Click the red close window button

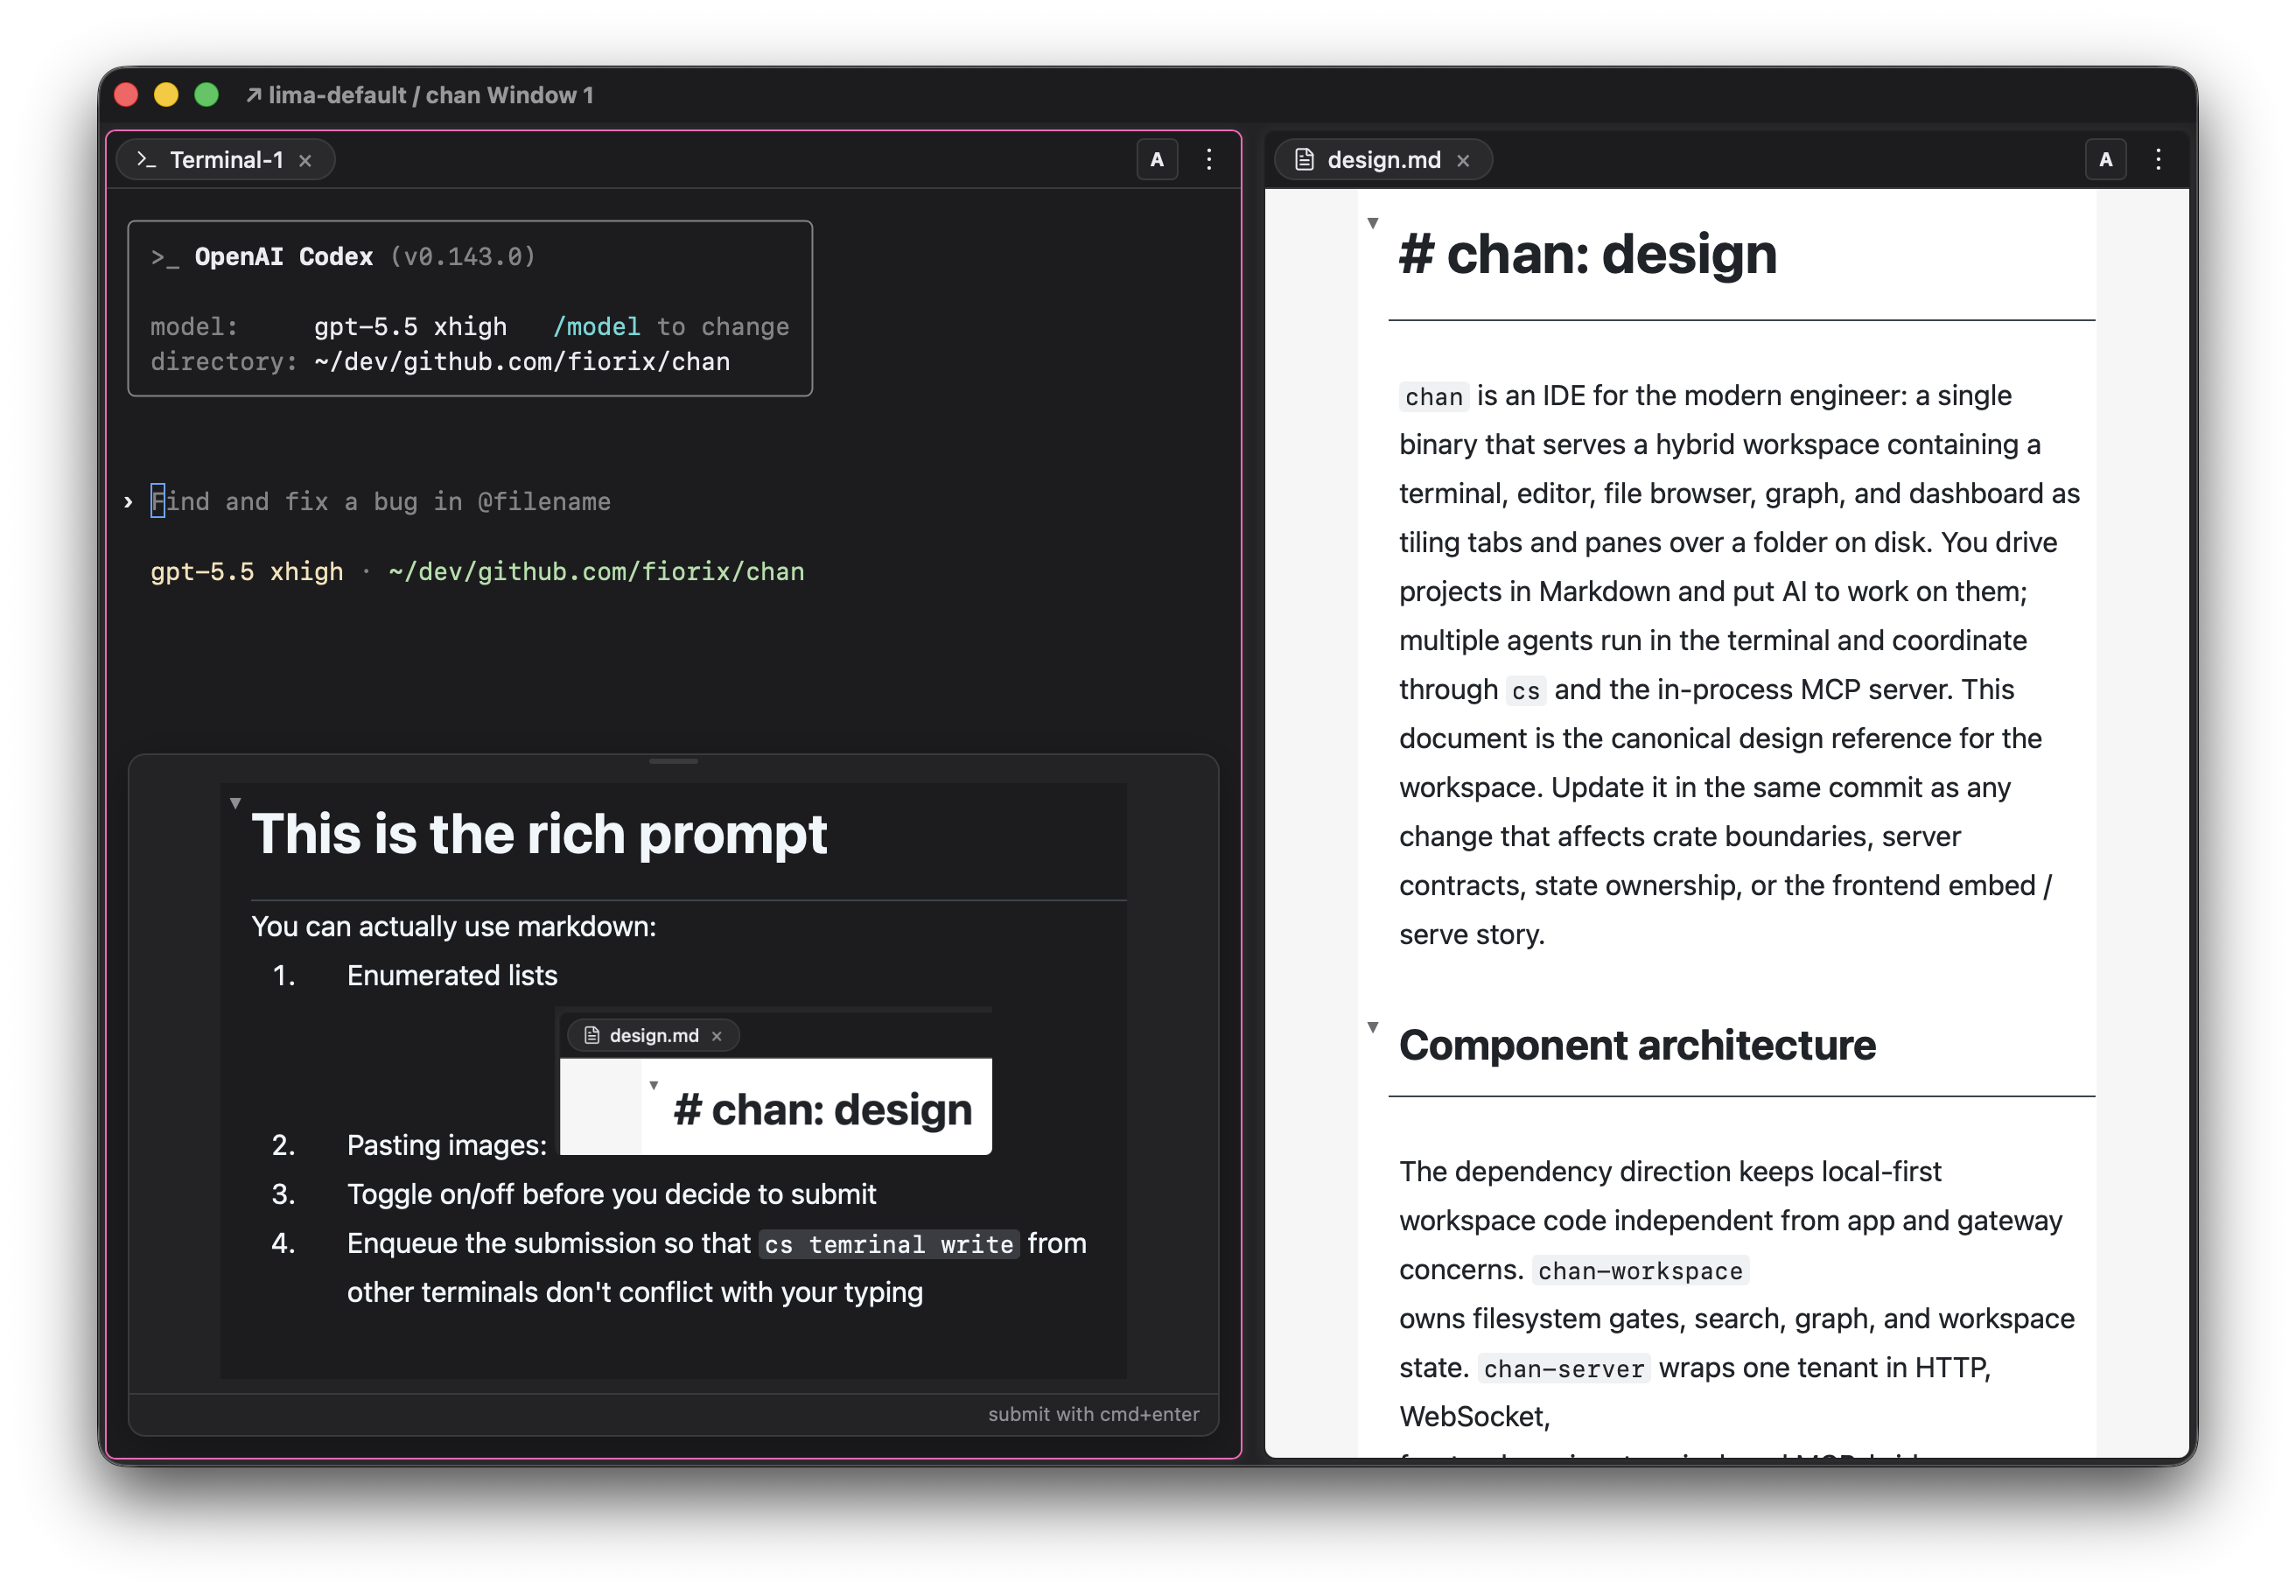click(127, 95)
